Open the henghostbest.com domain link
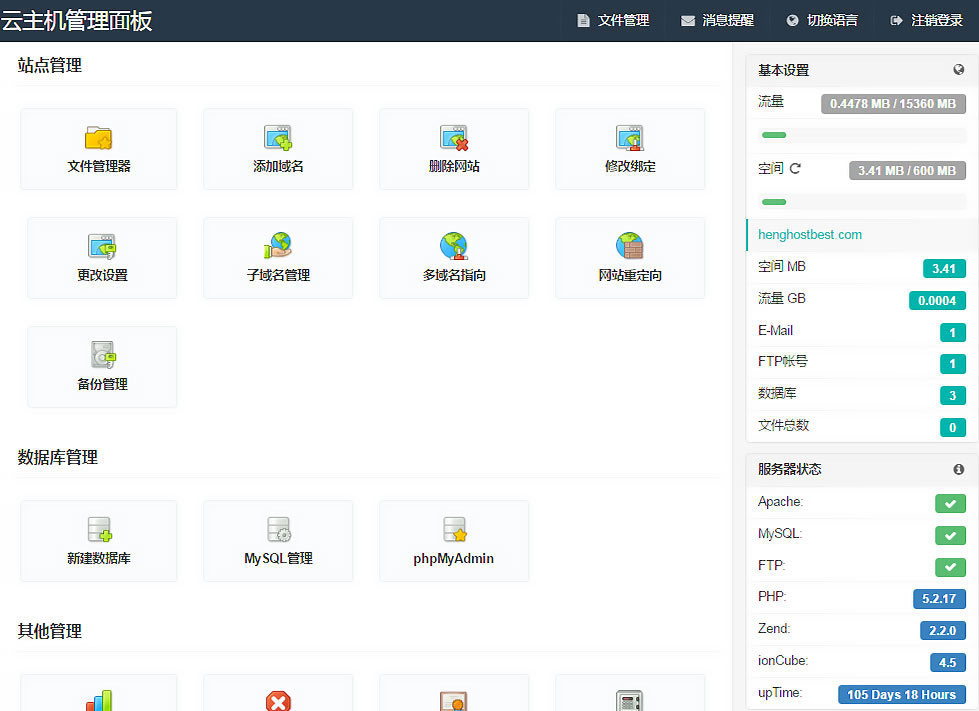The width and height of the screenshot is (979, 711). coord(810,235)
